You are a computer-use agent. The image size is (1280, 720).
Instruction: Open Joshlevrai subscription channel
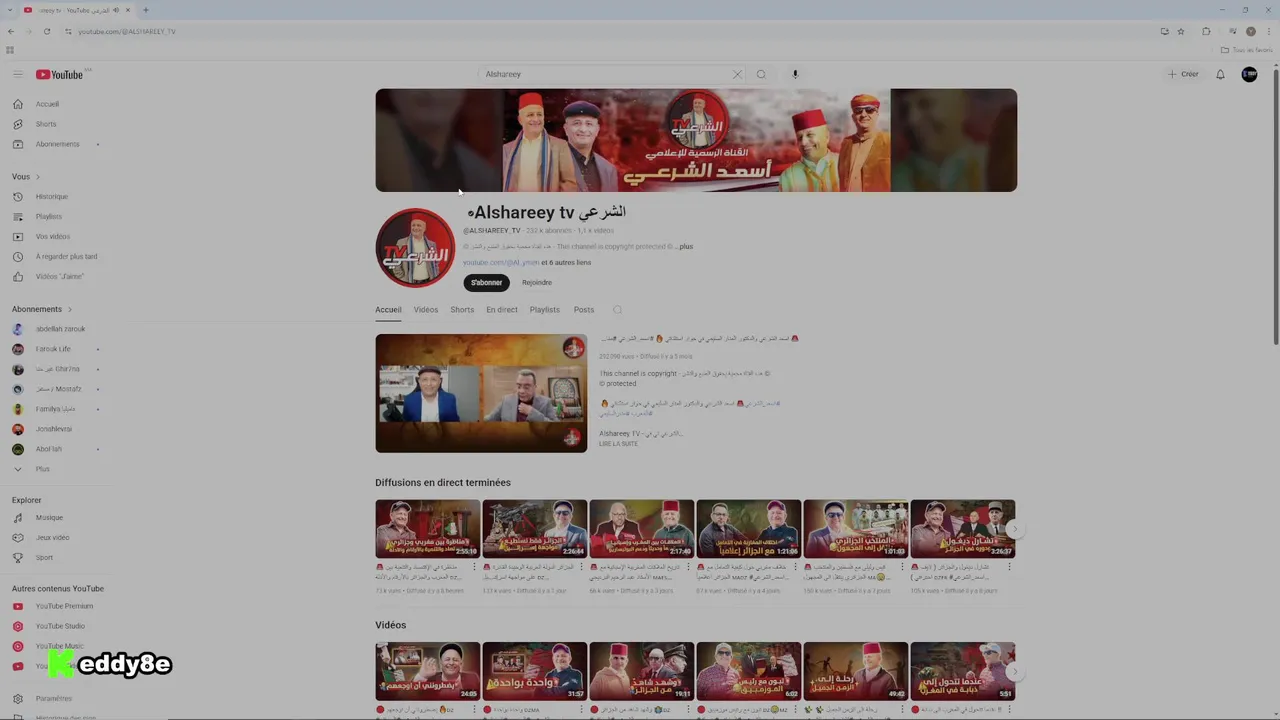(54, 429)
